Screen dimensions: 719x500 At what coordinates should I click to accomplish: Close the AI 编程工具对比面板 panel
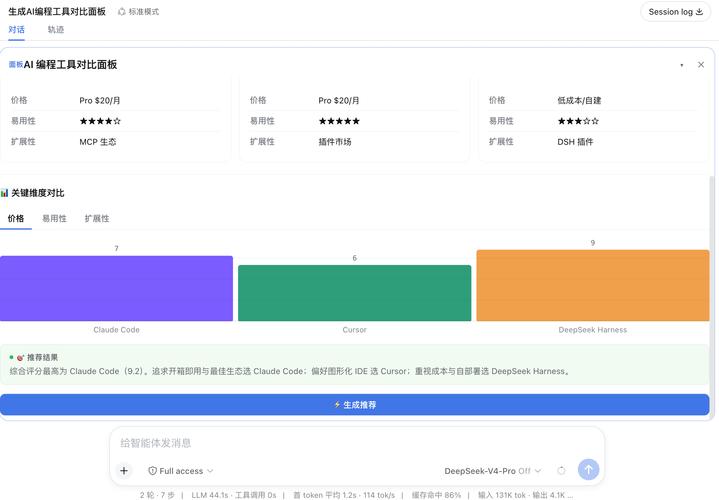coord(701,65)
